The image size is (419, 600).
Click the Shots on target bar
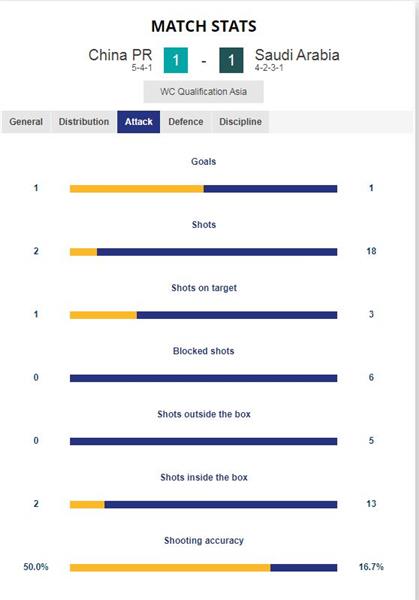pyautogui.click(x=204, y=315)
